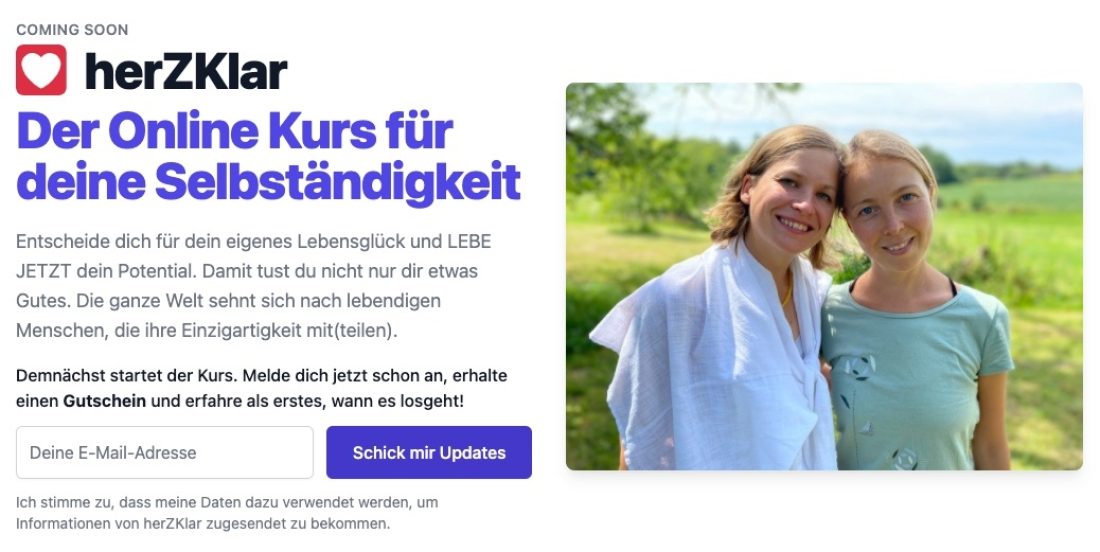Click the Schick mir Updates button
The image size is (1100, 552).
(x=429, y=452)
